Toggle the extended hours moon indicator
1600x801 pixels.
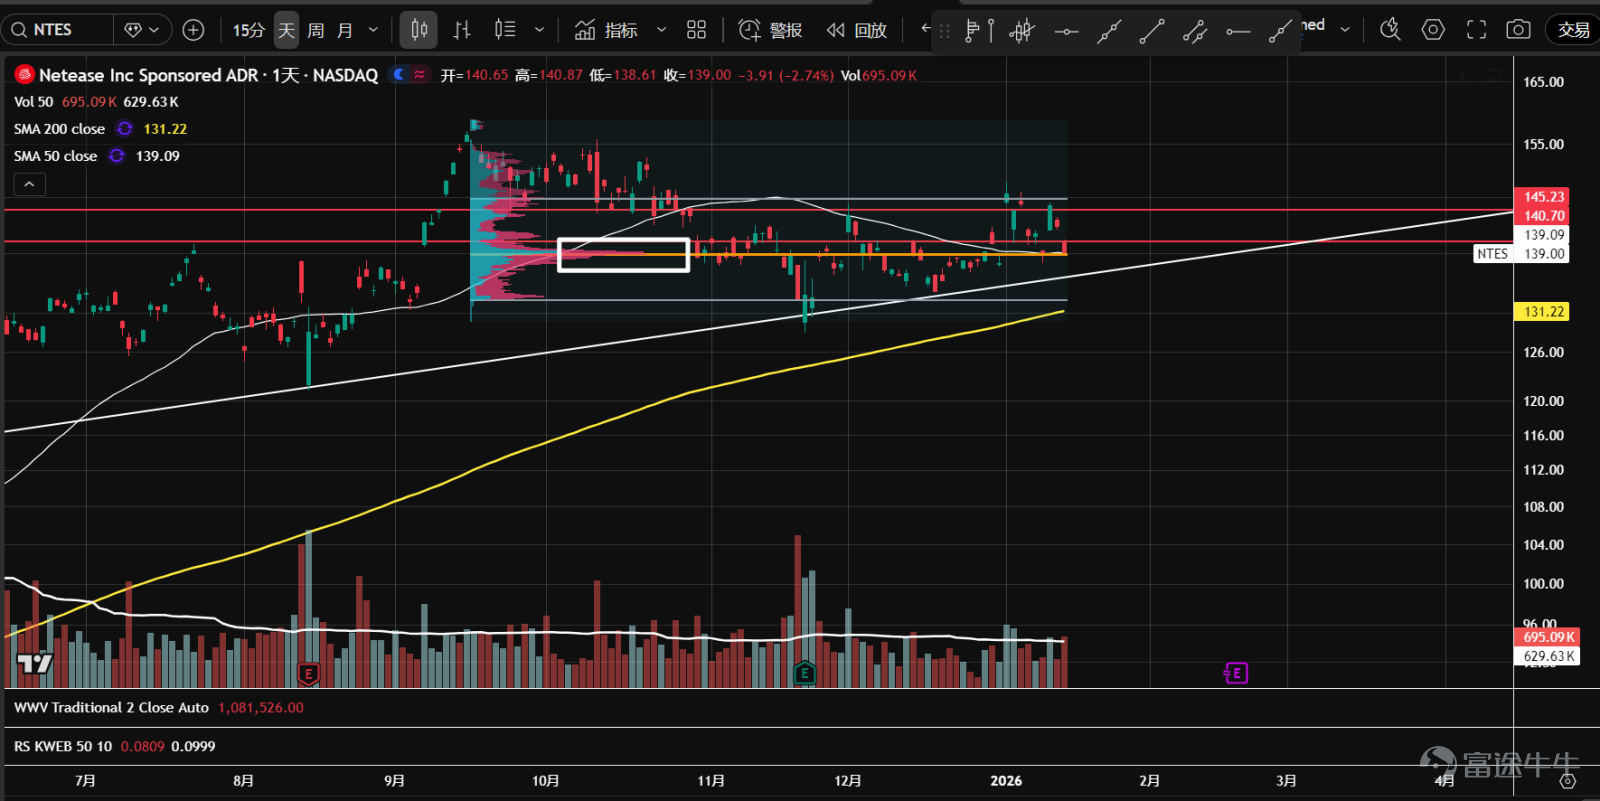click(x=400, y=74)
